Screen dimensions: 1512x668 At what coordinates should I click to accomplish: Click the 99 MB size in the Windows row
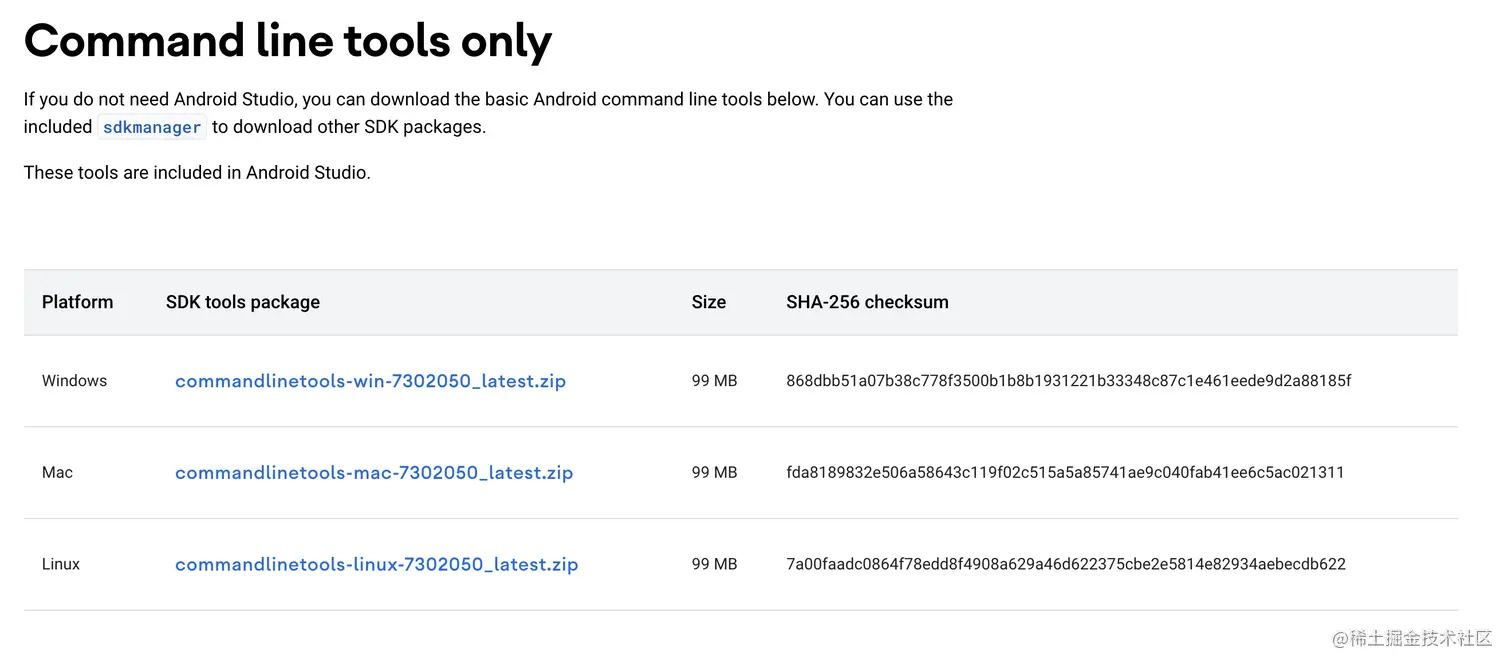(x=714, y=381)
